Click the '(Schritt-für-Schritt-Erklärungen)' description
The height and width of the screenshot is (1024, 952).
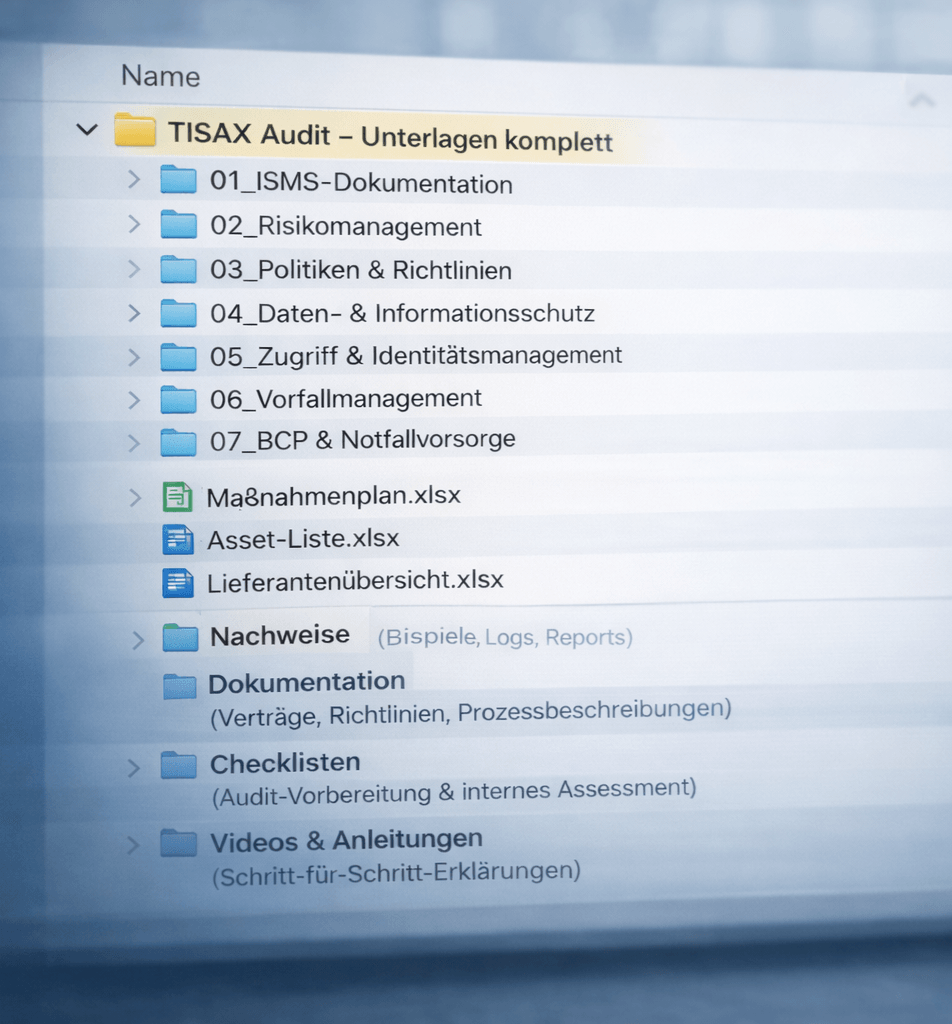point(396,873)
